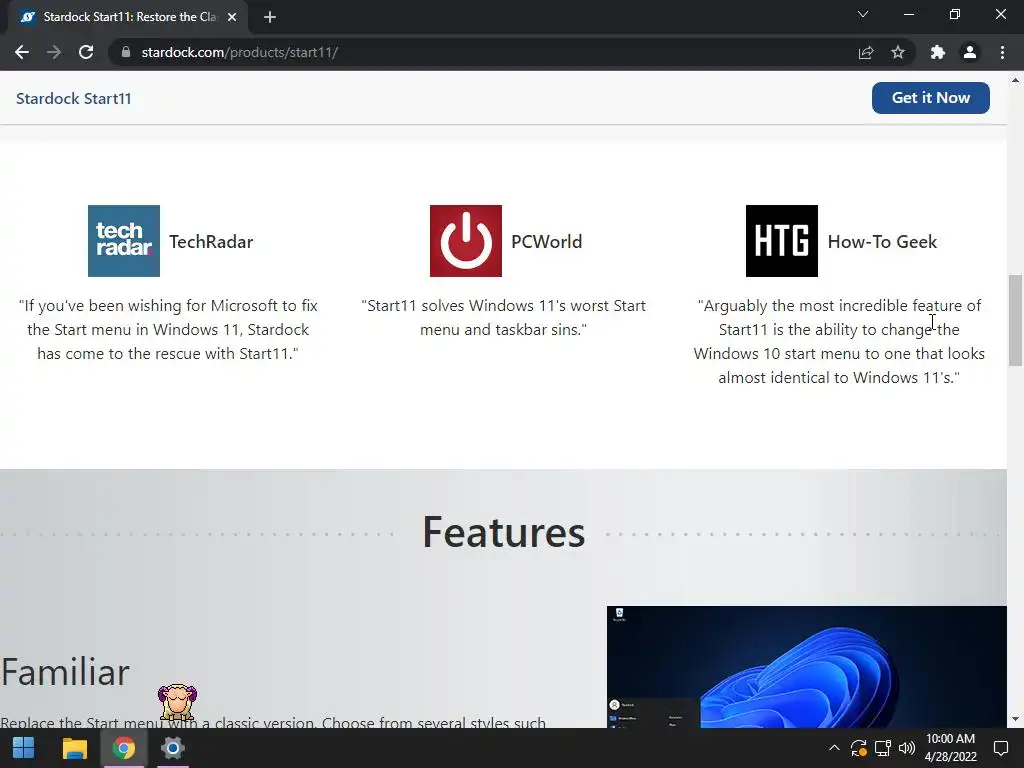Go back to the previous page
The height and width of the screenshot is (768, 1024).
(22, 52)
